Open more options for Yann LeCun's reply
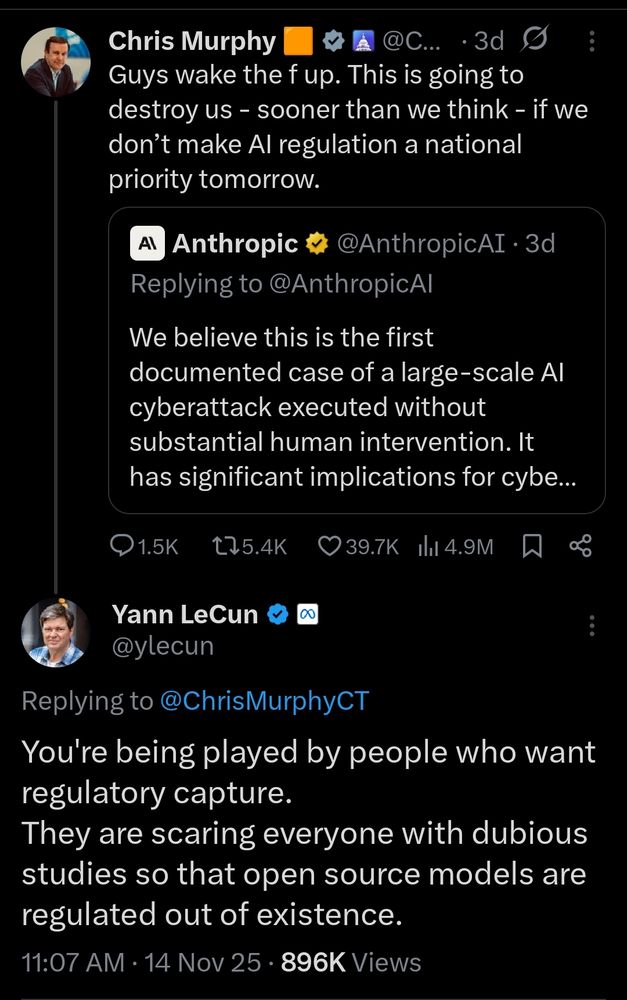 click(x=592, y=626)
